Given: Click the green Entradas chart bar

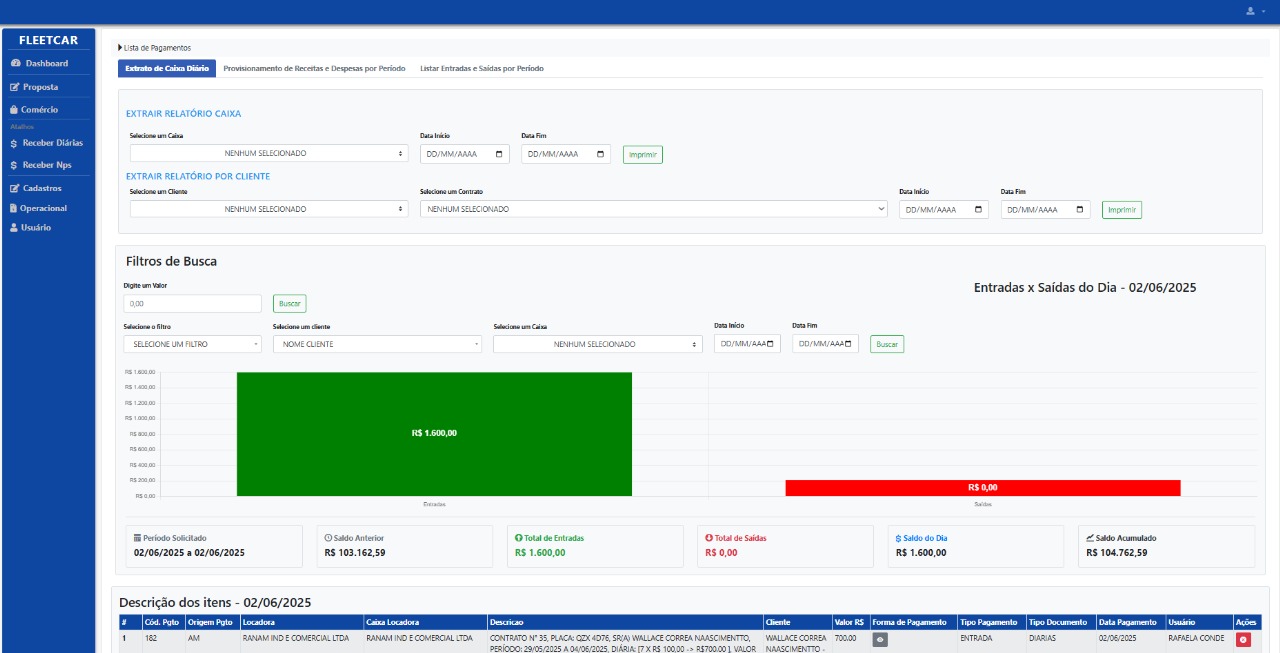Looking at the screenshot, I should tap(434, 433).
